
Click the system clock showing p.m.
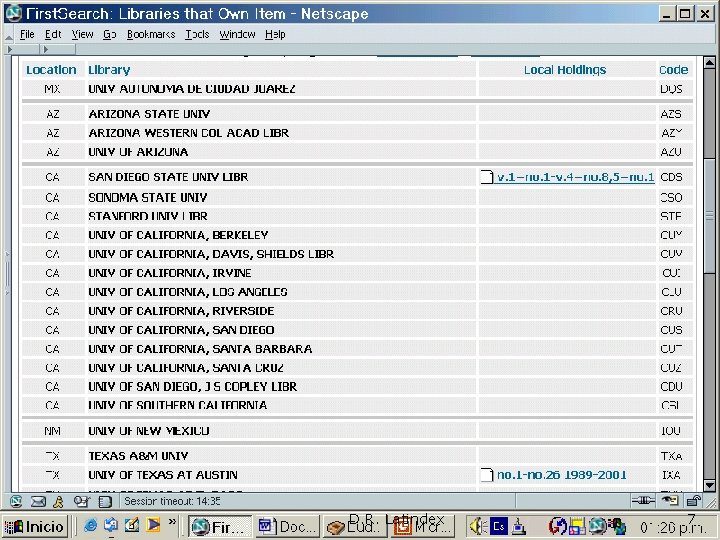coord(673,527)
